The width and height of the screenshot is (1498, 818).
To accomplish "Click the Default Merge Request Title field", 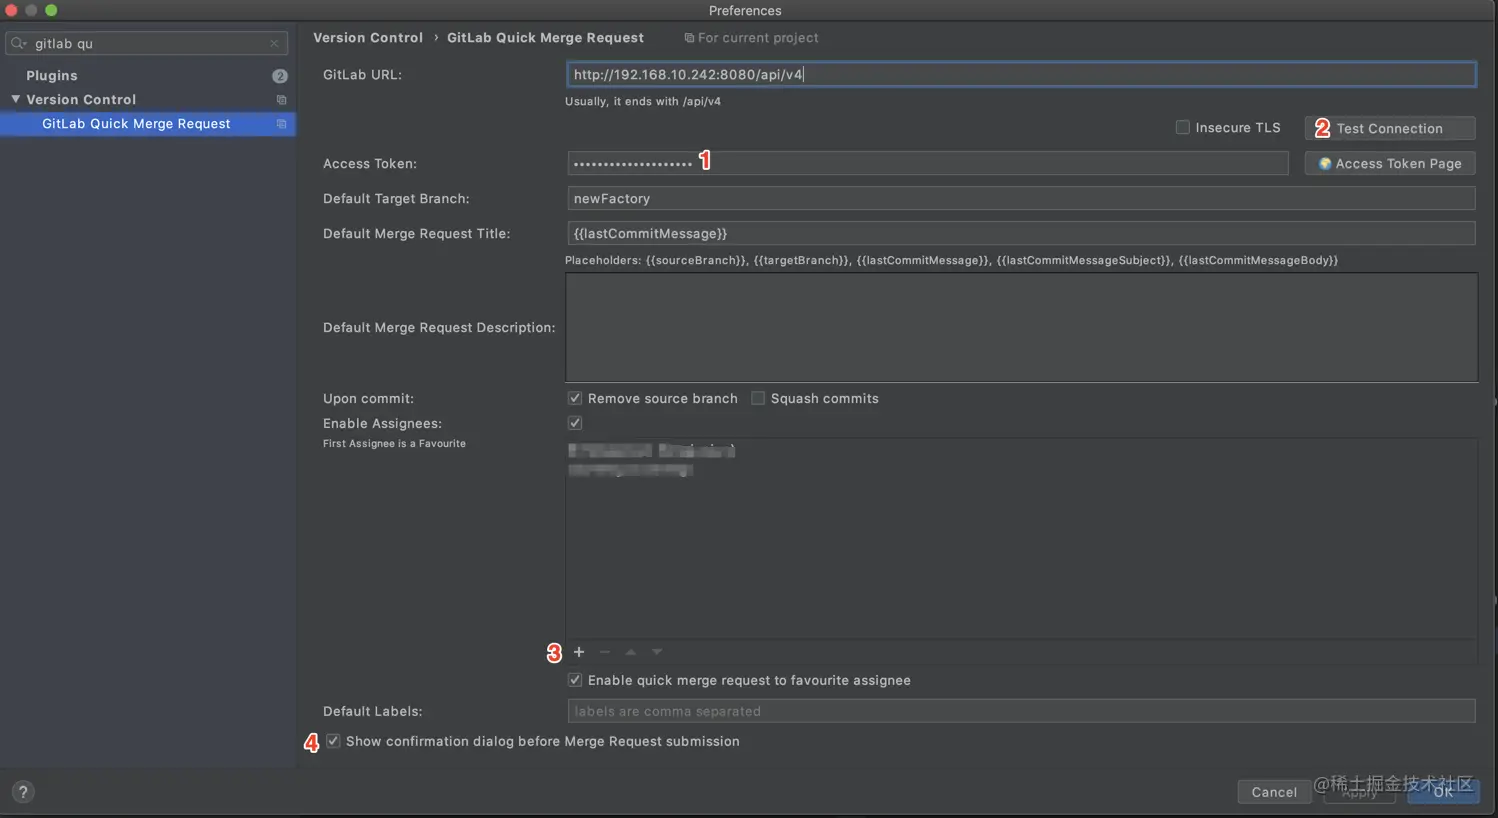I will tap(1021, 233).
